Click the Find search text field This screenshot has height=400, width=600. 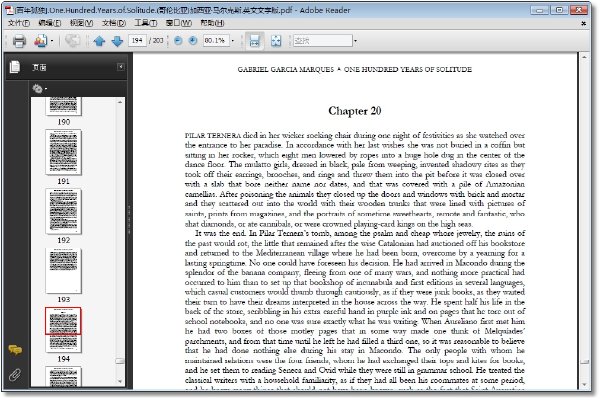(x=323, y=40)
